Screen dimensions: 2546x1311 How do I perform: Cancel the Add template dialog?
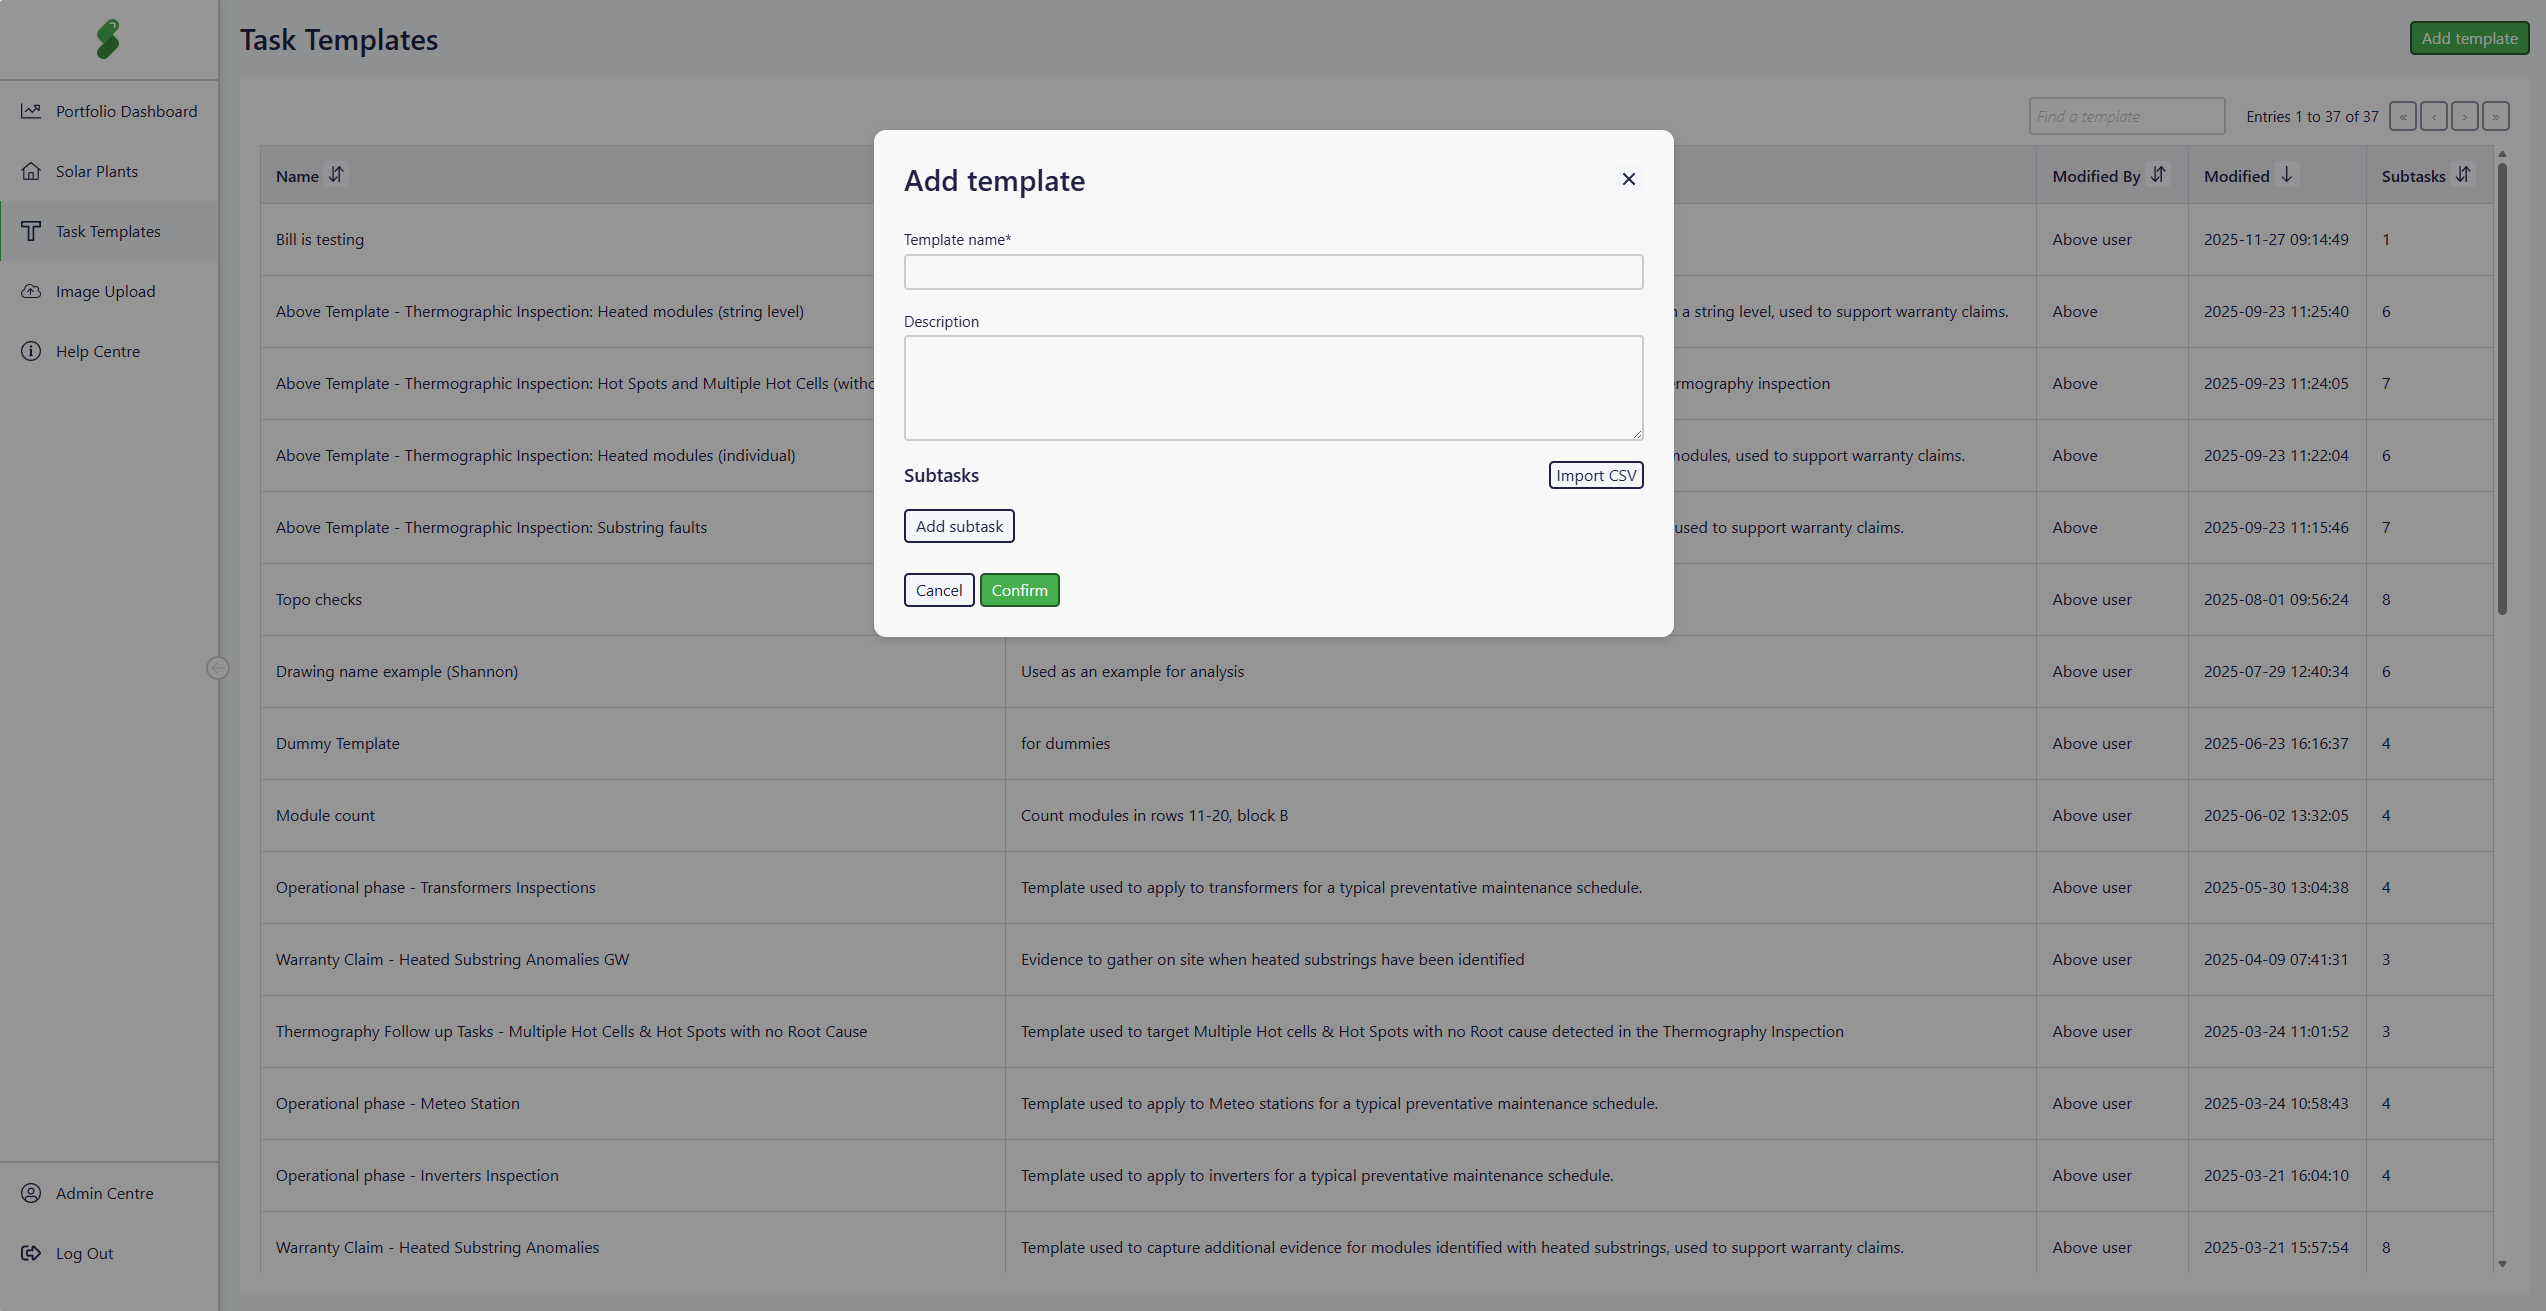(938, 590)
